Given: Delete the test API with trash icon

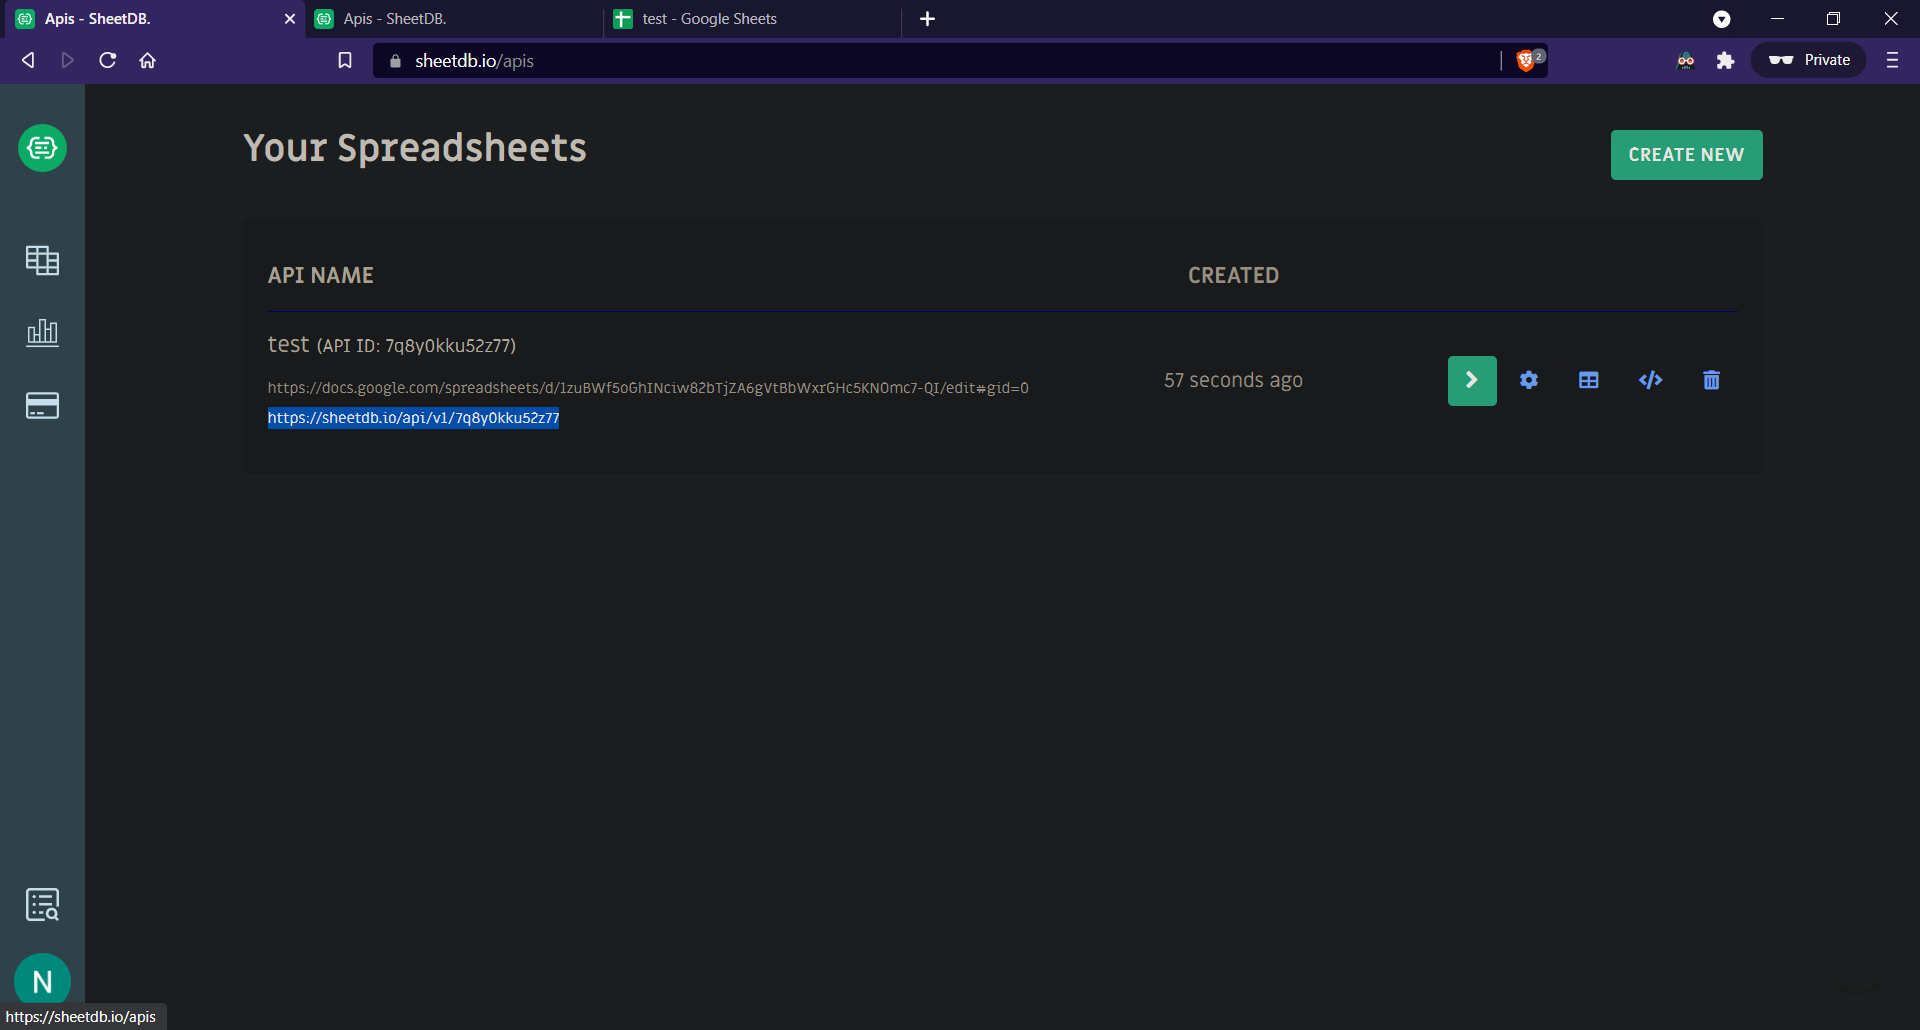Looking at the screenshot, I should [x=1712, y=380].
